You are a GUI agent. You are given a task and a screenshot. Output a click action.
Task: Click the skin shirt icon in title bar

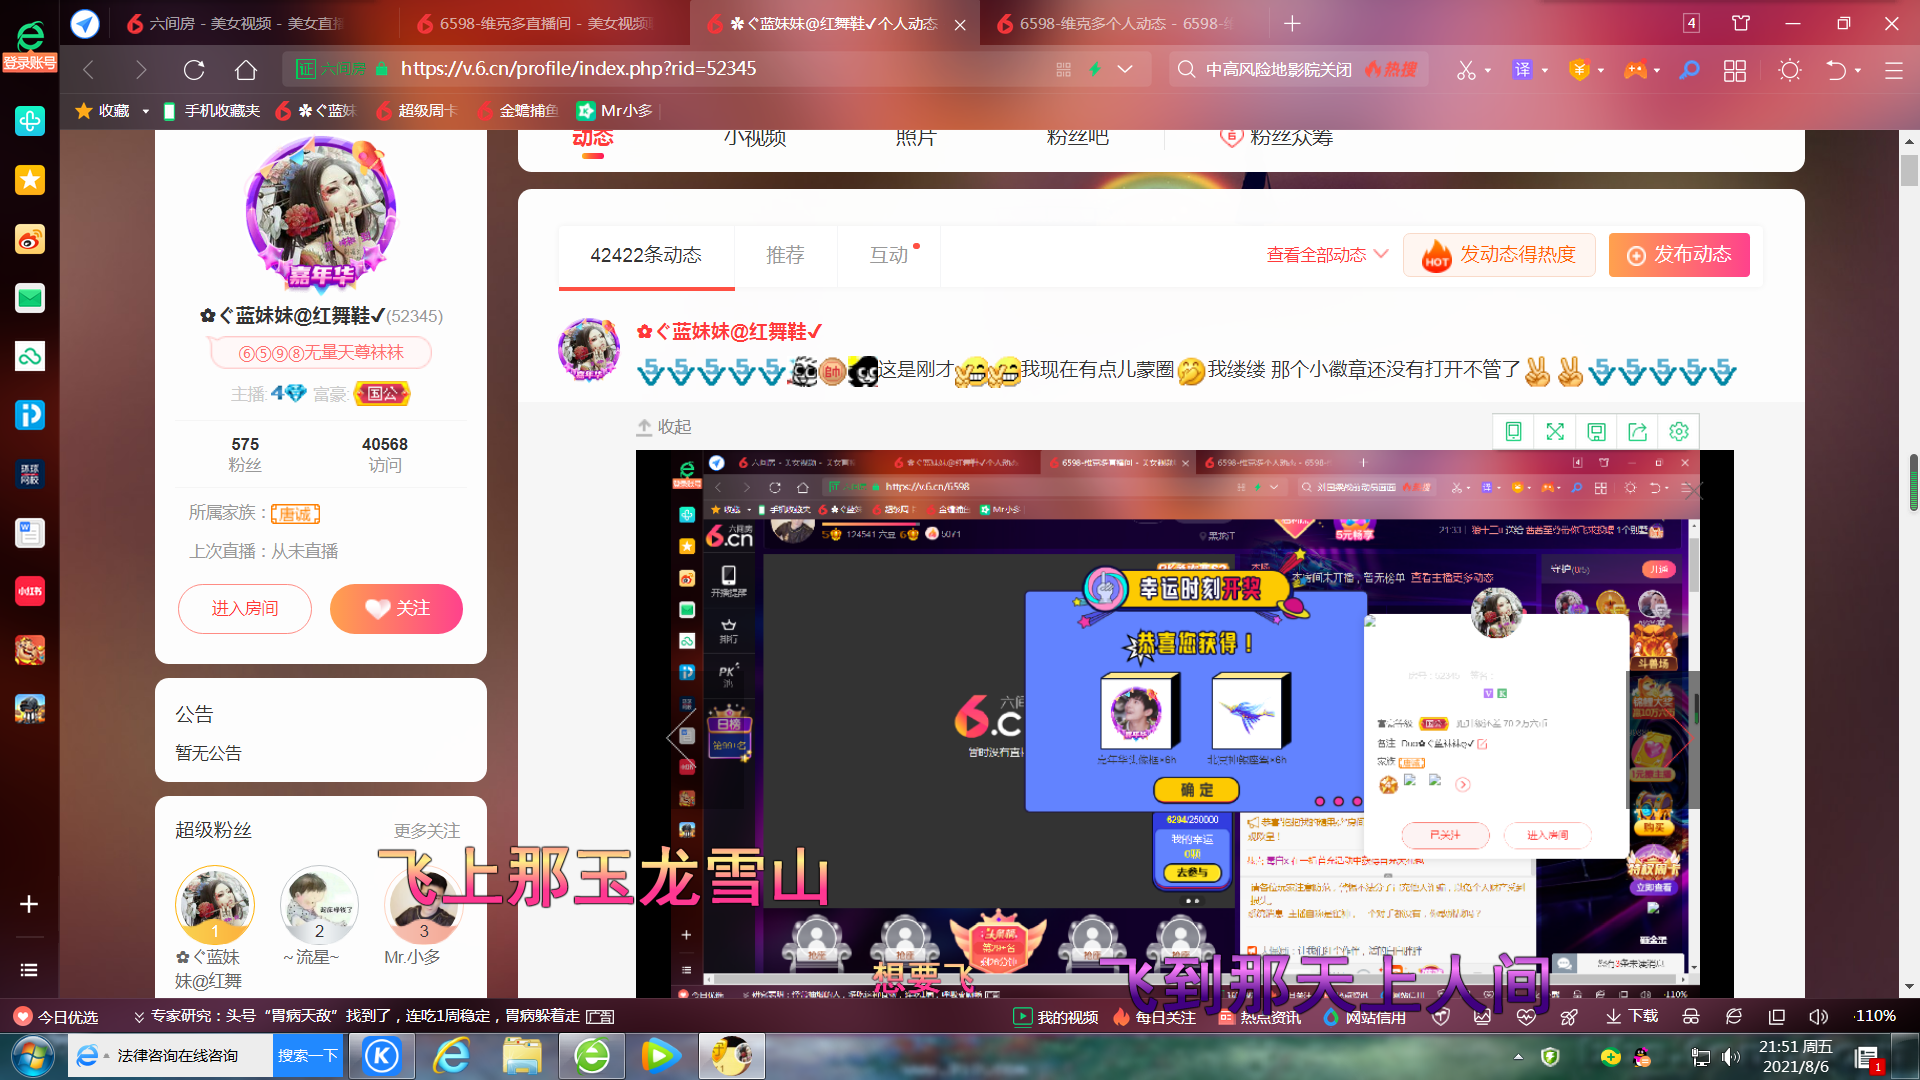(1741, 23)
